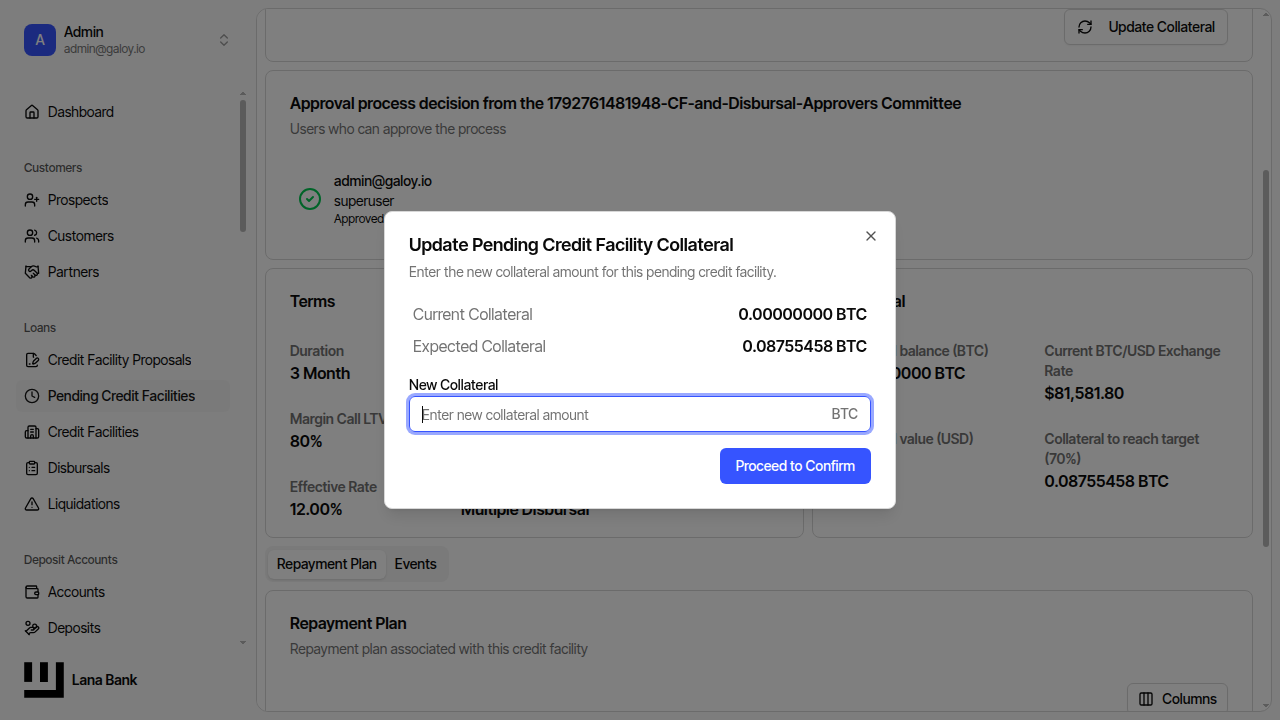
Task: Open Pending Credit Facilities menu item
Action: pyautogui.click(x=124, y=396)
